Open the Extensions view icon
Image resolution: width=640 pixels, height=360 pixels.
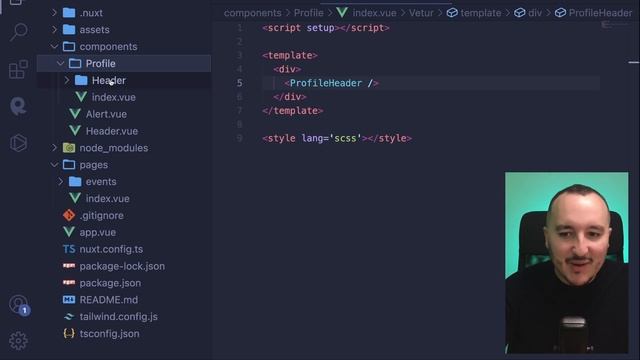(18, 69)
